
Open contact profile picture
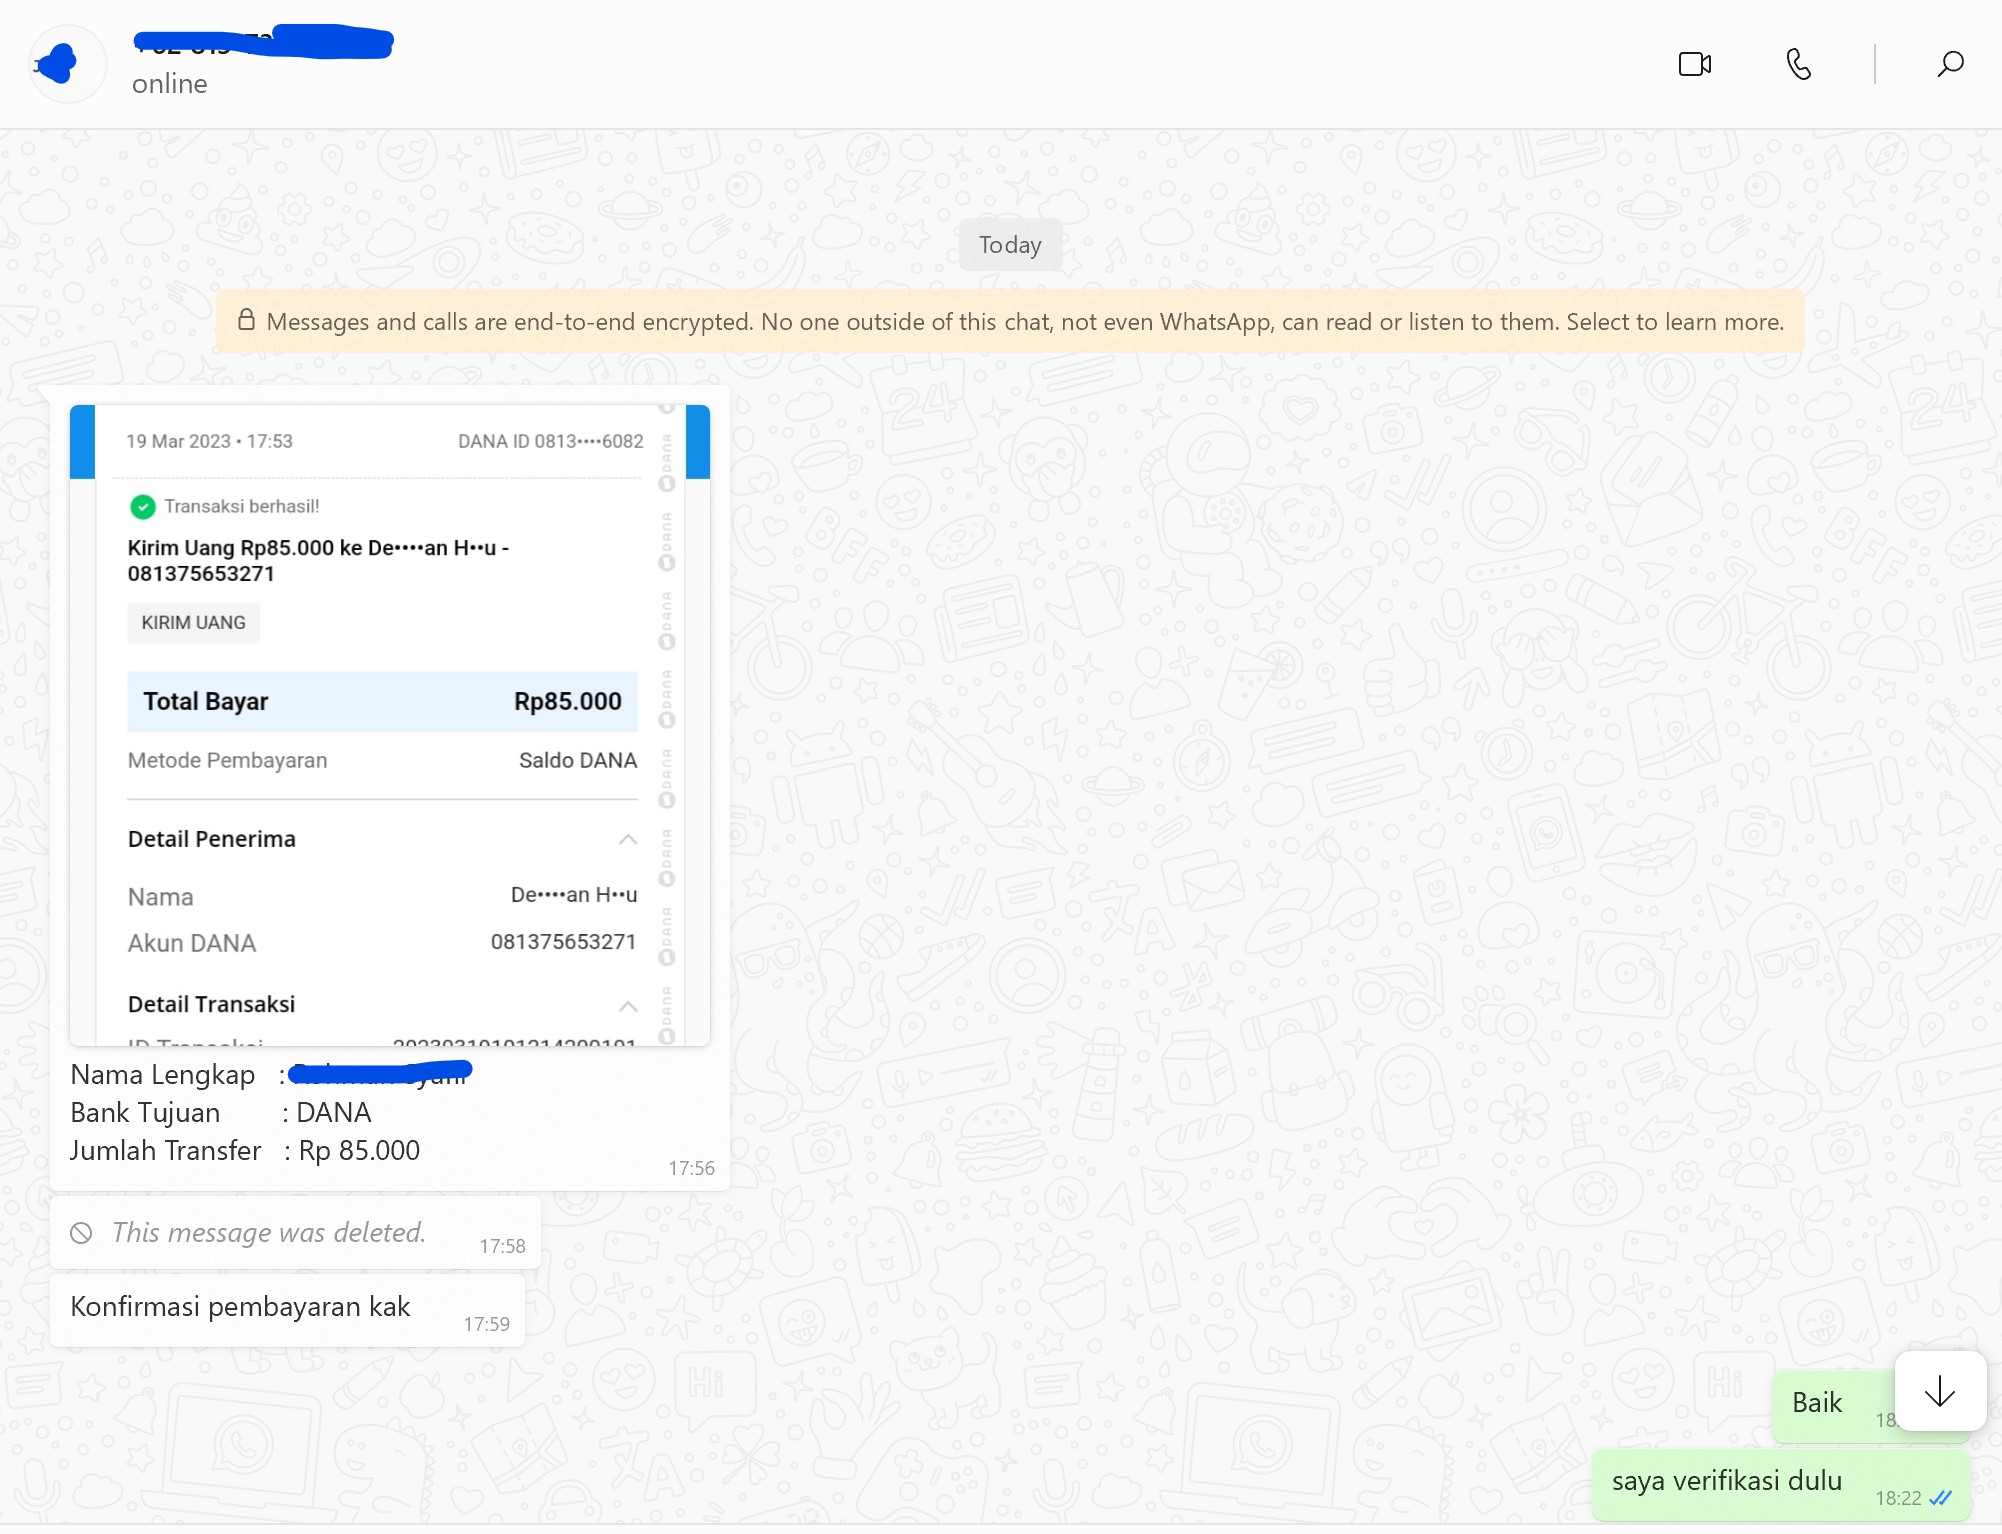66,64
